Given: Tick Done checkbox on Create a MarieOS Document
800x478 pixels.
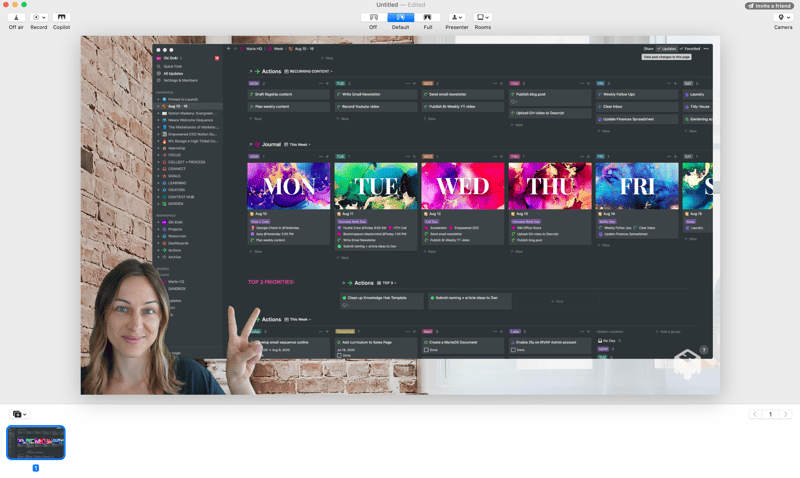Looking at the screenshot, I should point(426,350).
